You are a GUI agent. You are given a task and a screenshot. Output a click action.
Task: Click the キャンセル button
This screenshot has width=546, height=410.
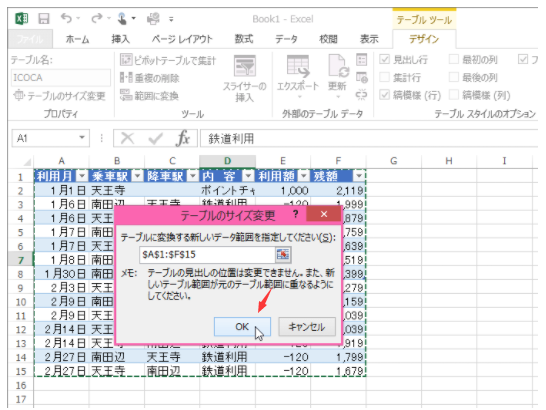pyautogui.click(x=307, y=327)
